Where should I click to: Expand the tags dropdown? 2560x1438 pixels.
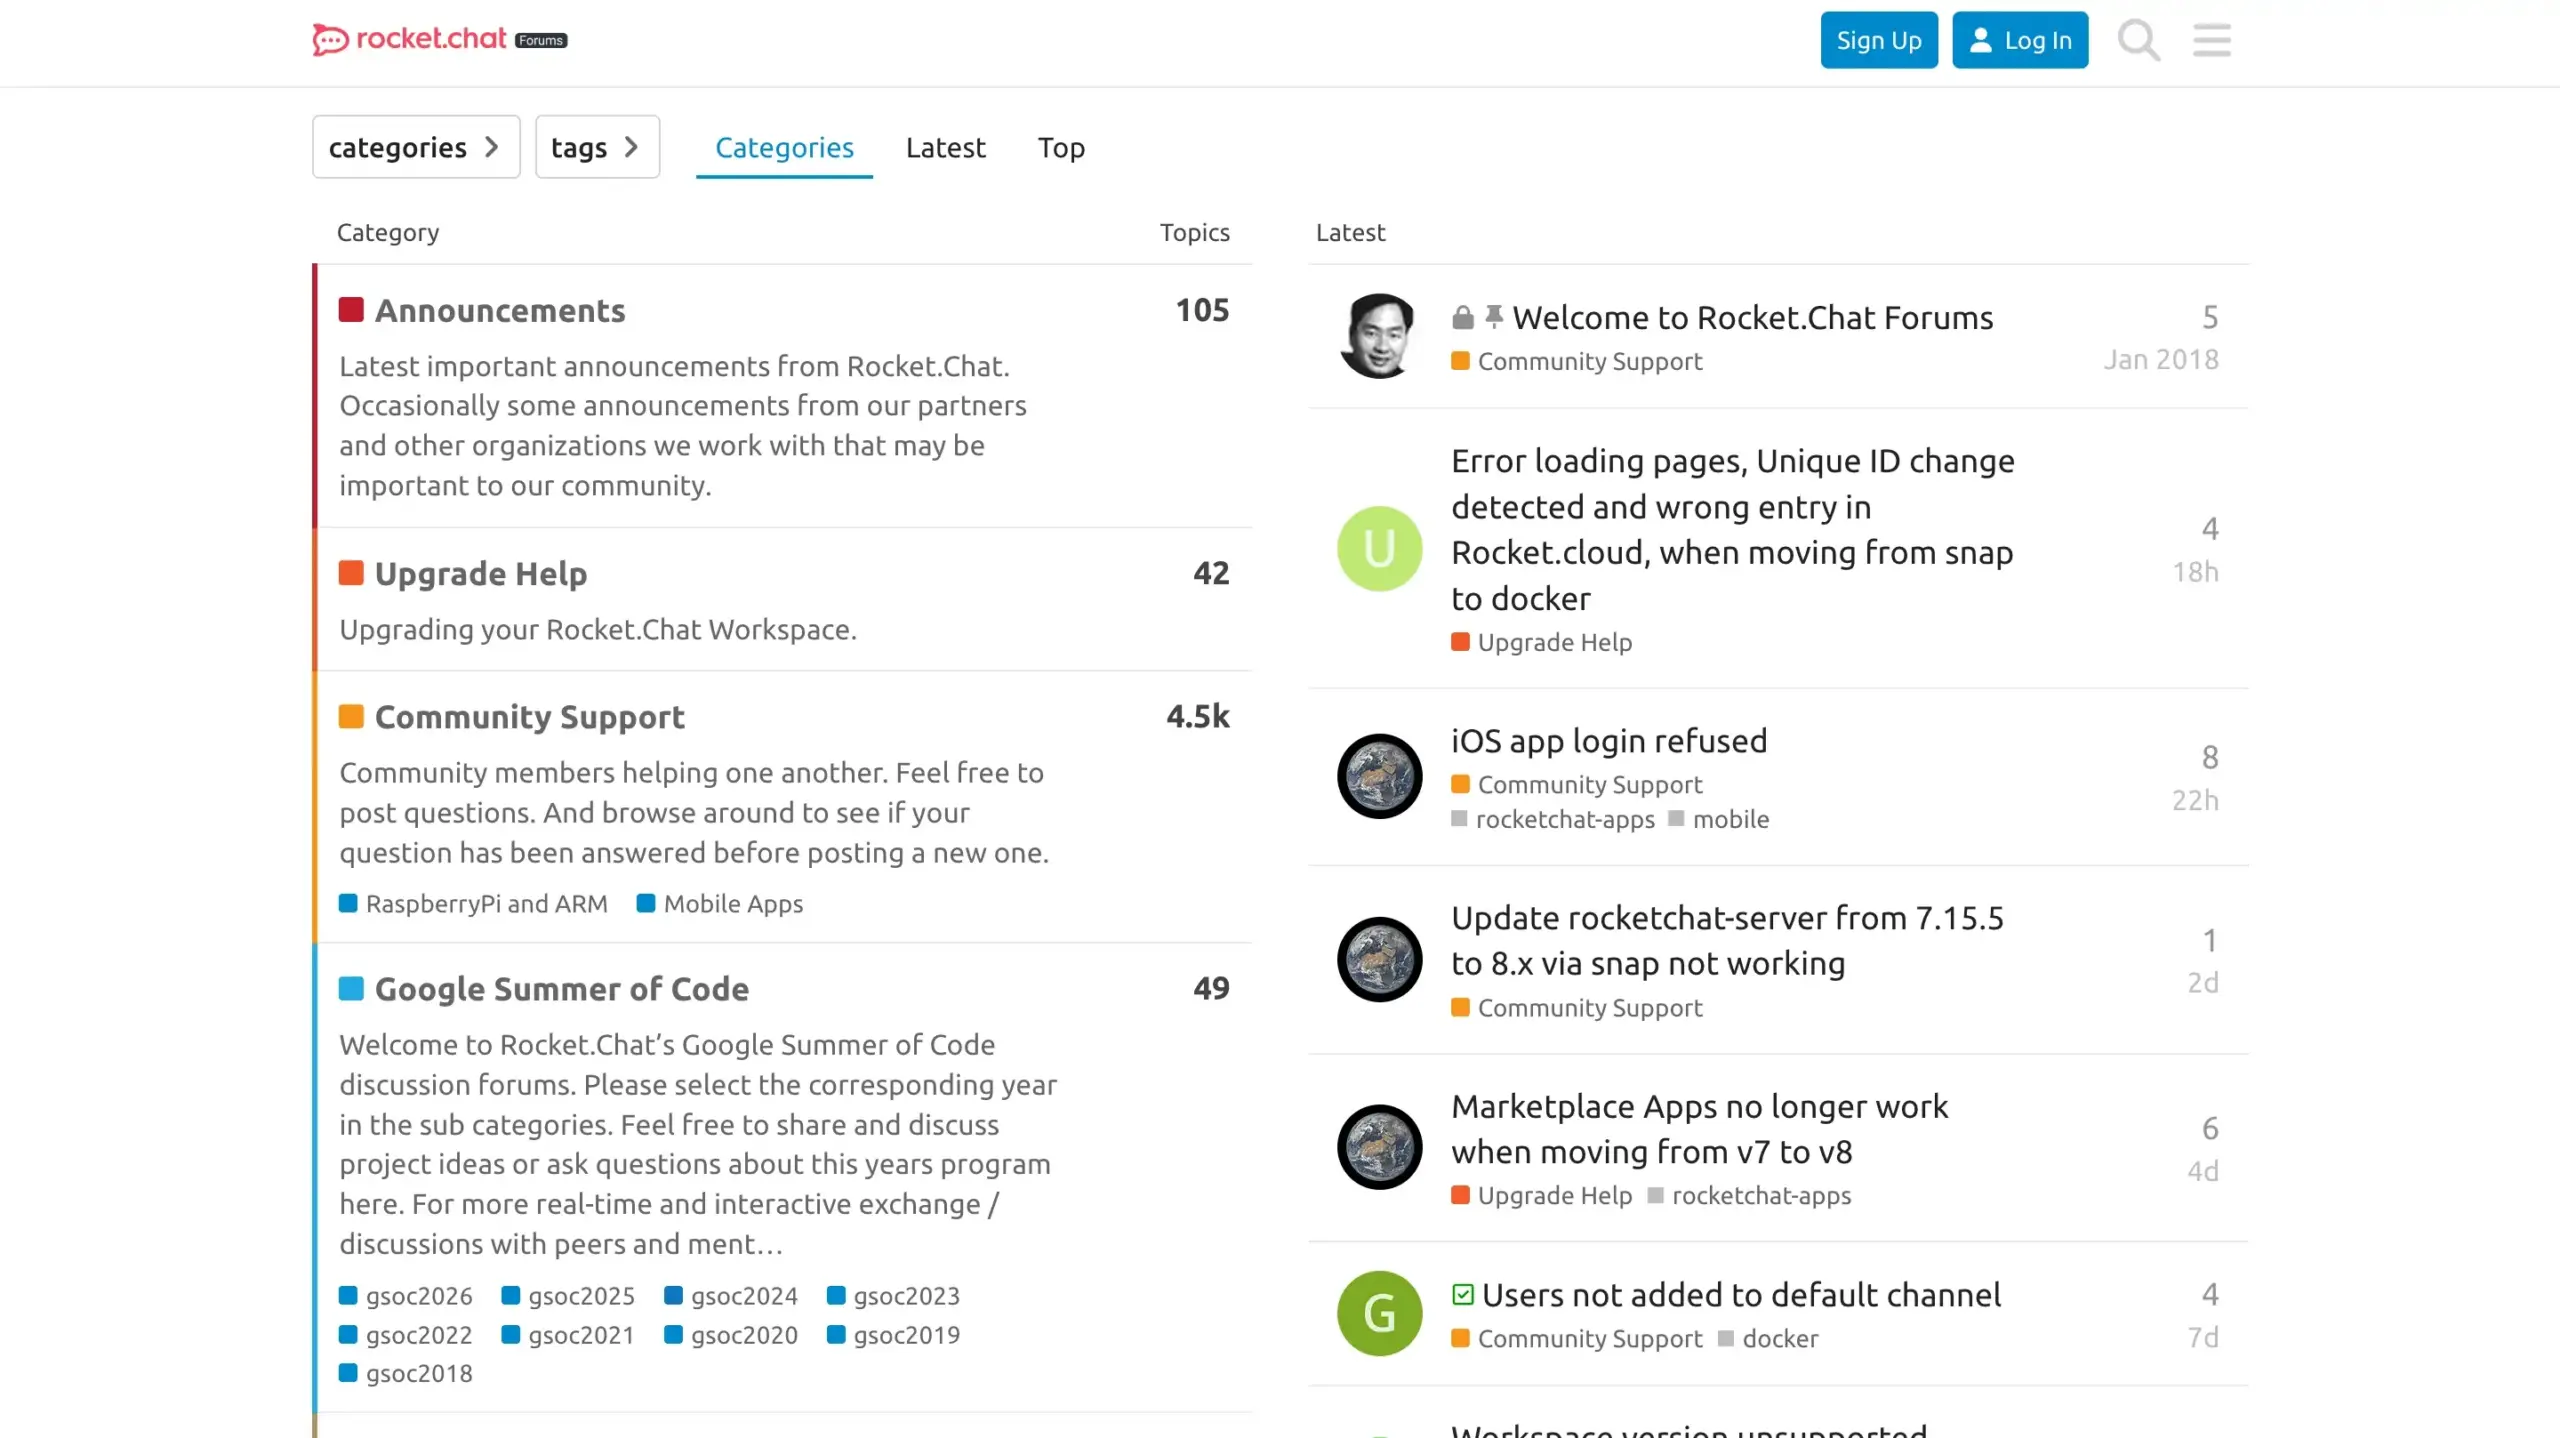click(x=597, y=147)
